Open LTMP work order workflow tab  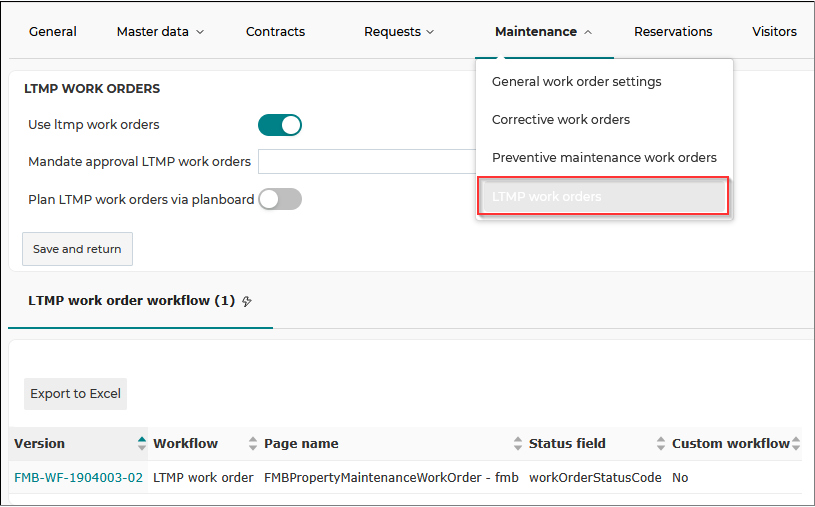click(132, 301)
